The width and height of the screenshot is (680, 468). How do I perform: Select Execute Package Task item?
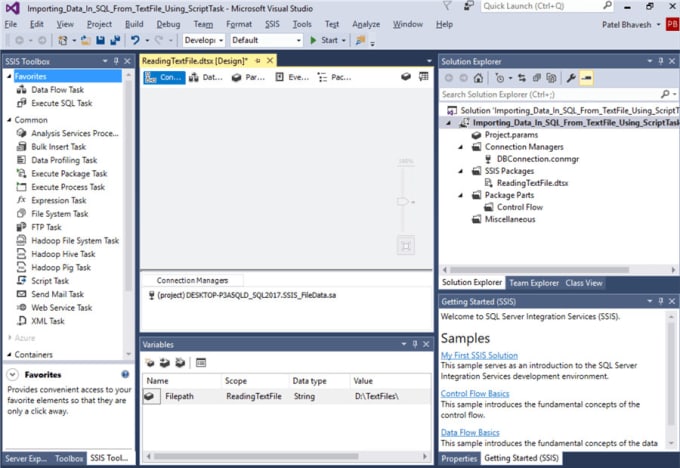coord(69,173)
